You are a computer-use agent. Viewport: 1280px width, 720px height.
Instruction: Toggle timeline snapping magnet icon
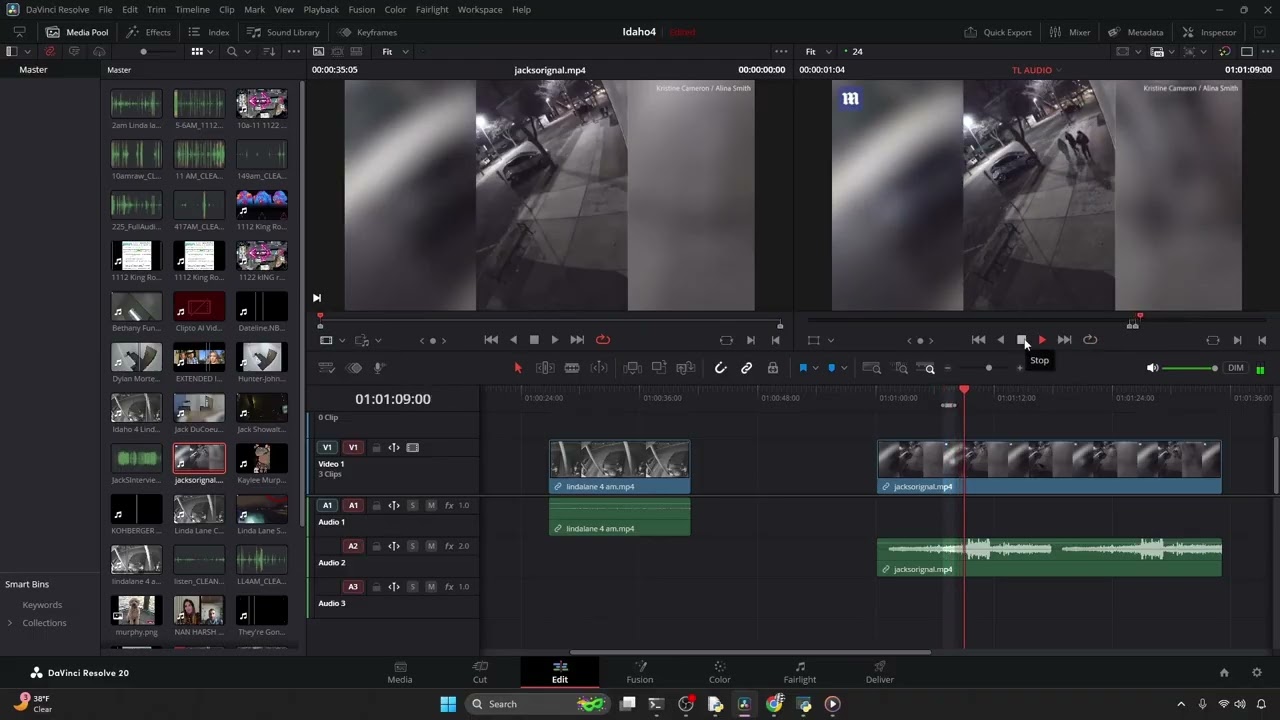point(720,368)
